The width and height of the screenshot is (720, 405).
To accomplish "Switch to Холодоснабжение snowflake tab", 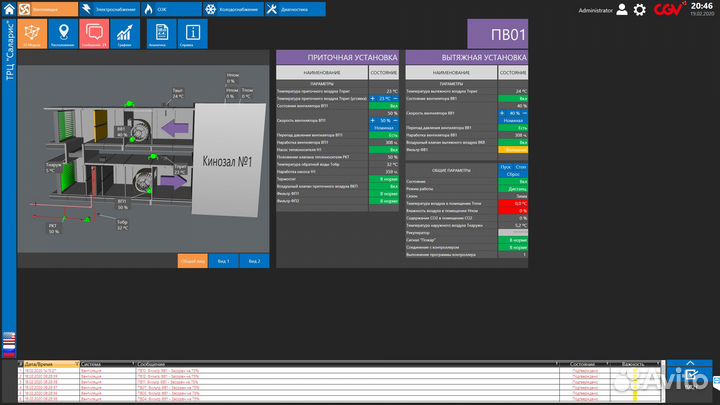I will click(x=233, y=9).
